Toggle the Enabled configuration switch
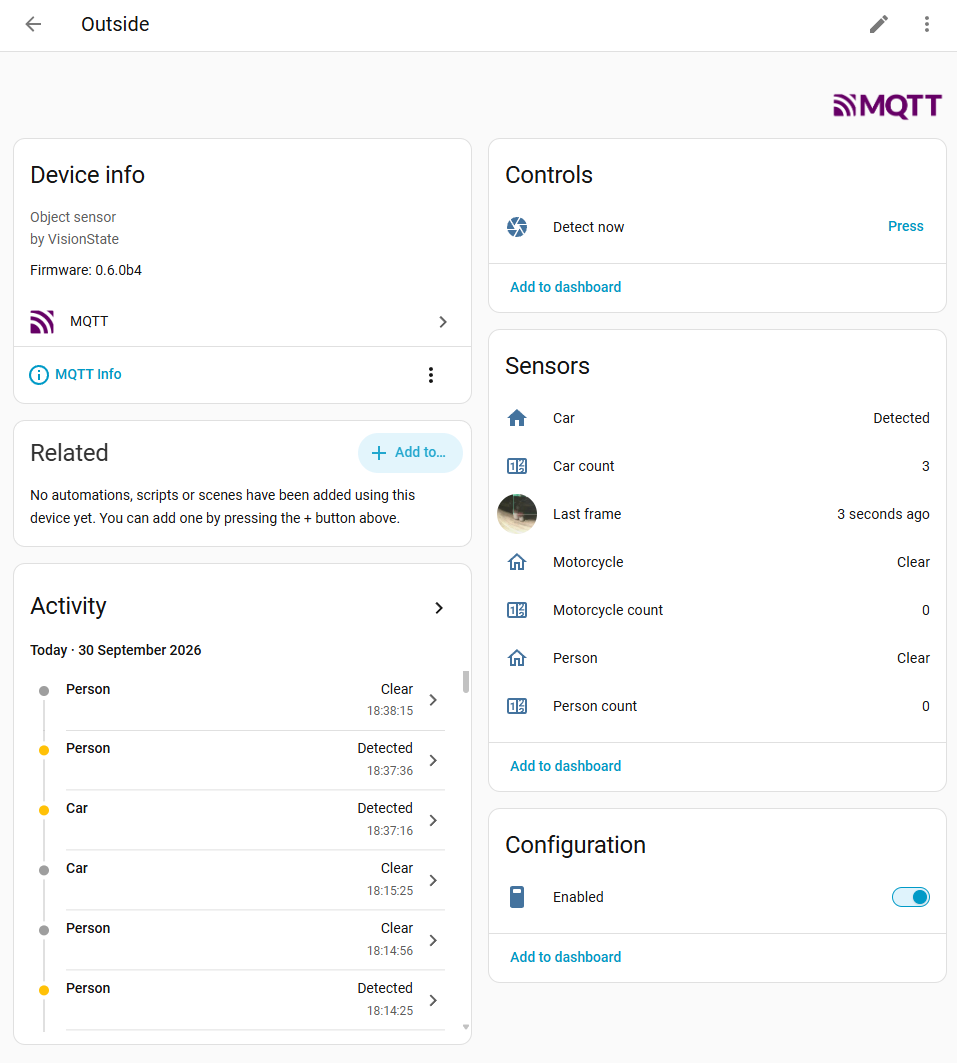The width and height of the screenshot is (957, 1063). pyautogui.click(x=910, y=897)
